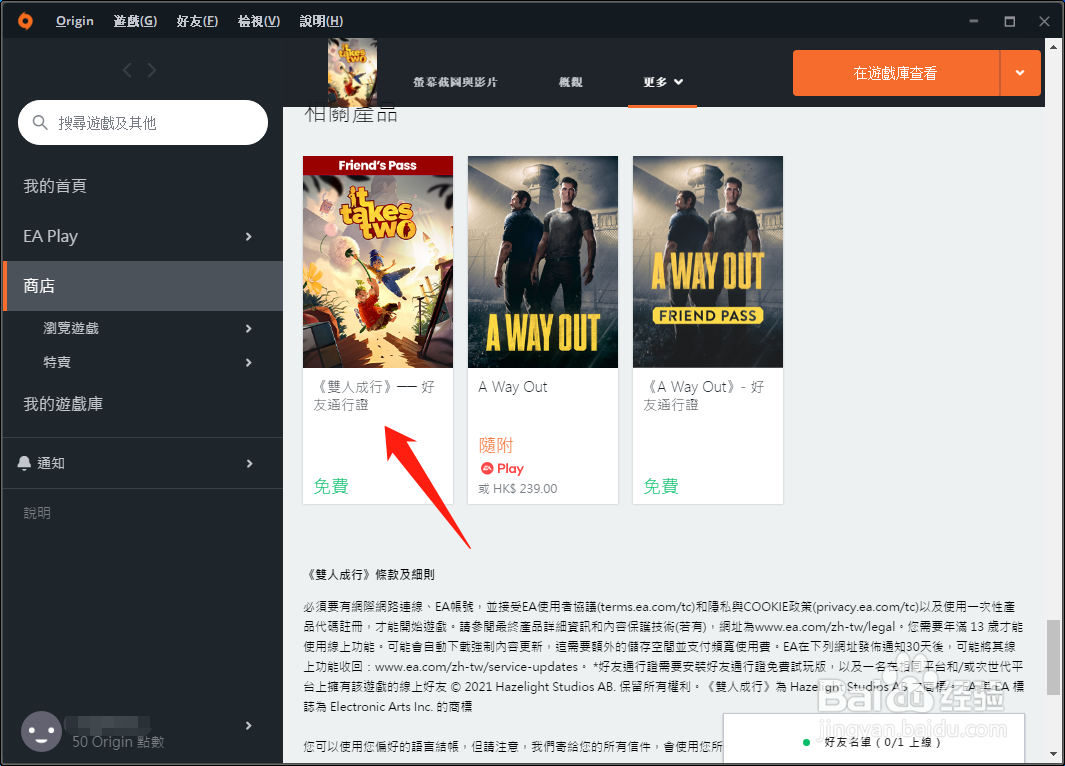Minimize the Origin window

(973, 21)
